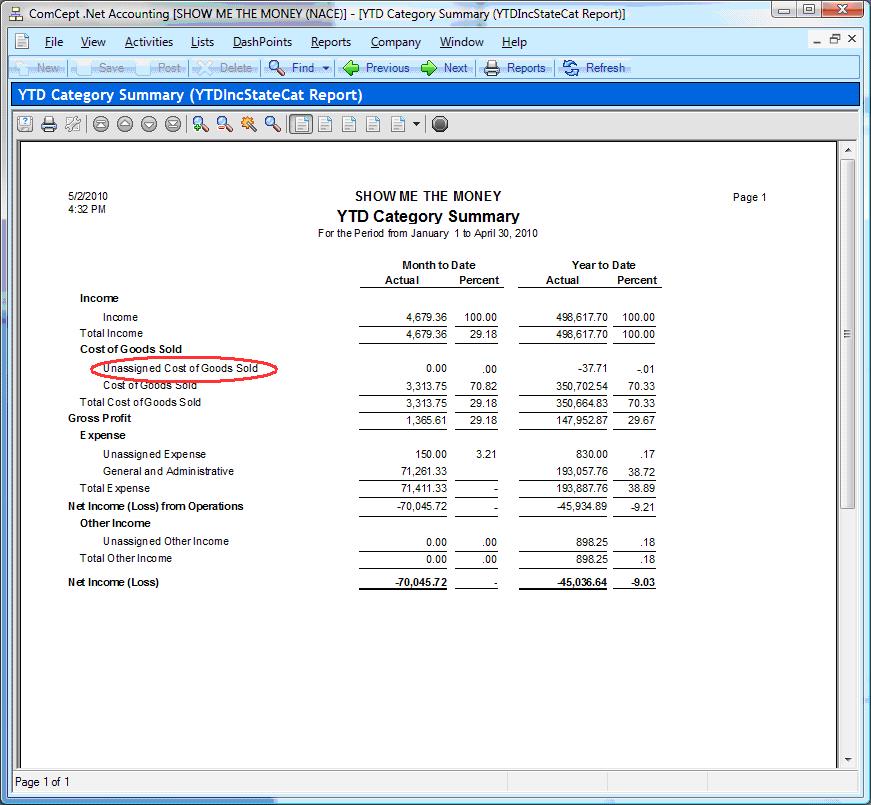Click the Stop round button icon
Image resolution: width=871 pixels, height=805 pixels.
[x=440, y=124]
